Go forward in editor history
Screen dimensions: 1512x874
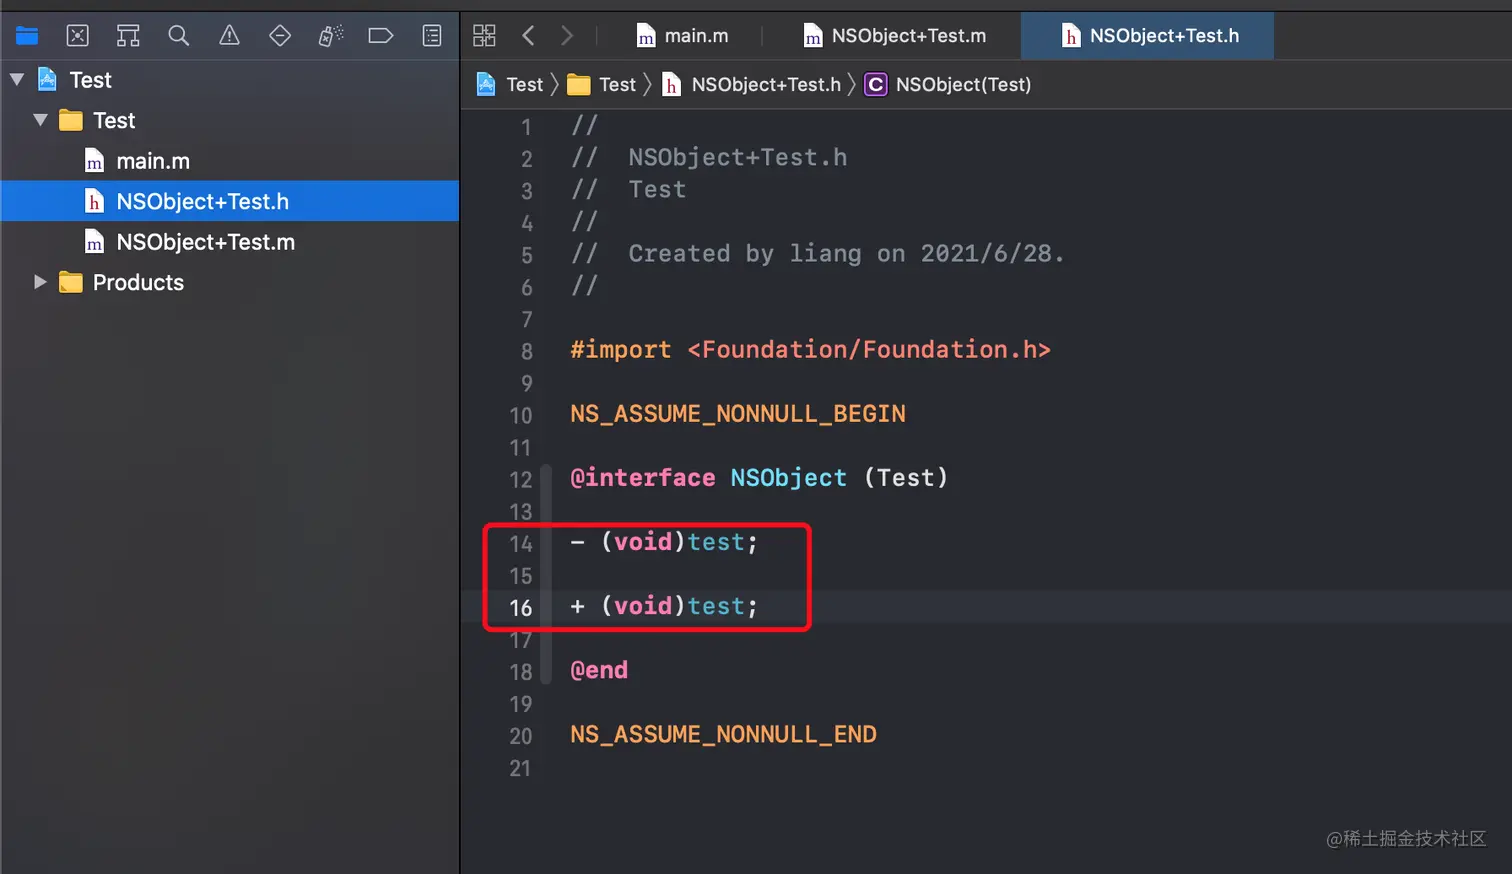click(567, 36)
